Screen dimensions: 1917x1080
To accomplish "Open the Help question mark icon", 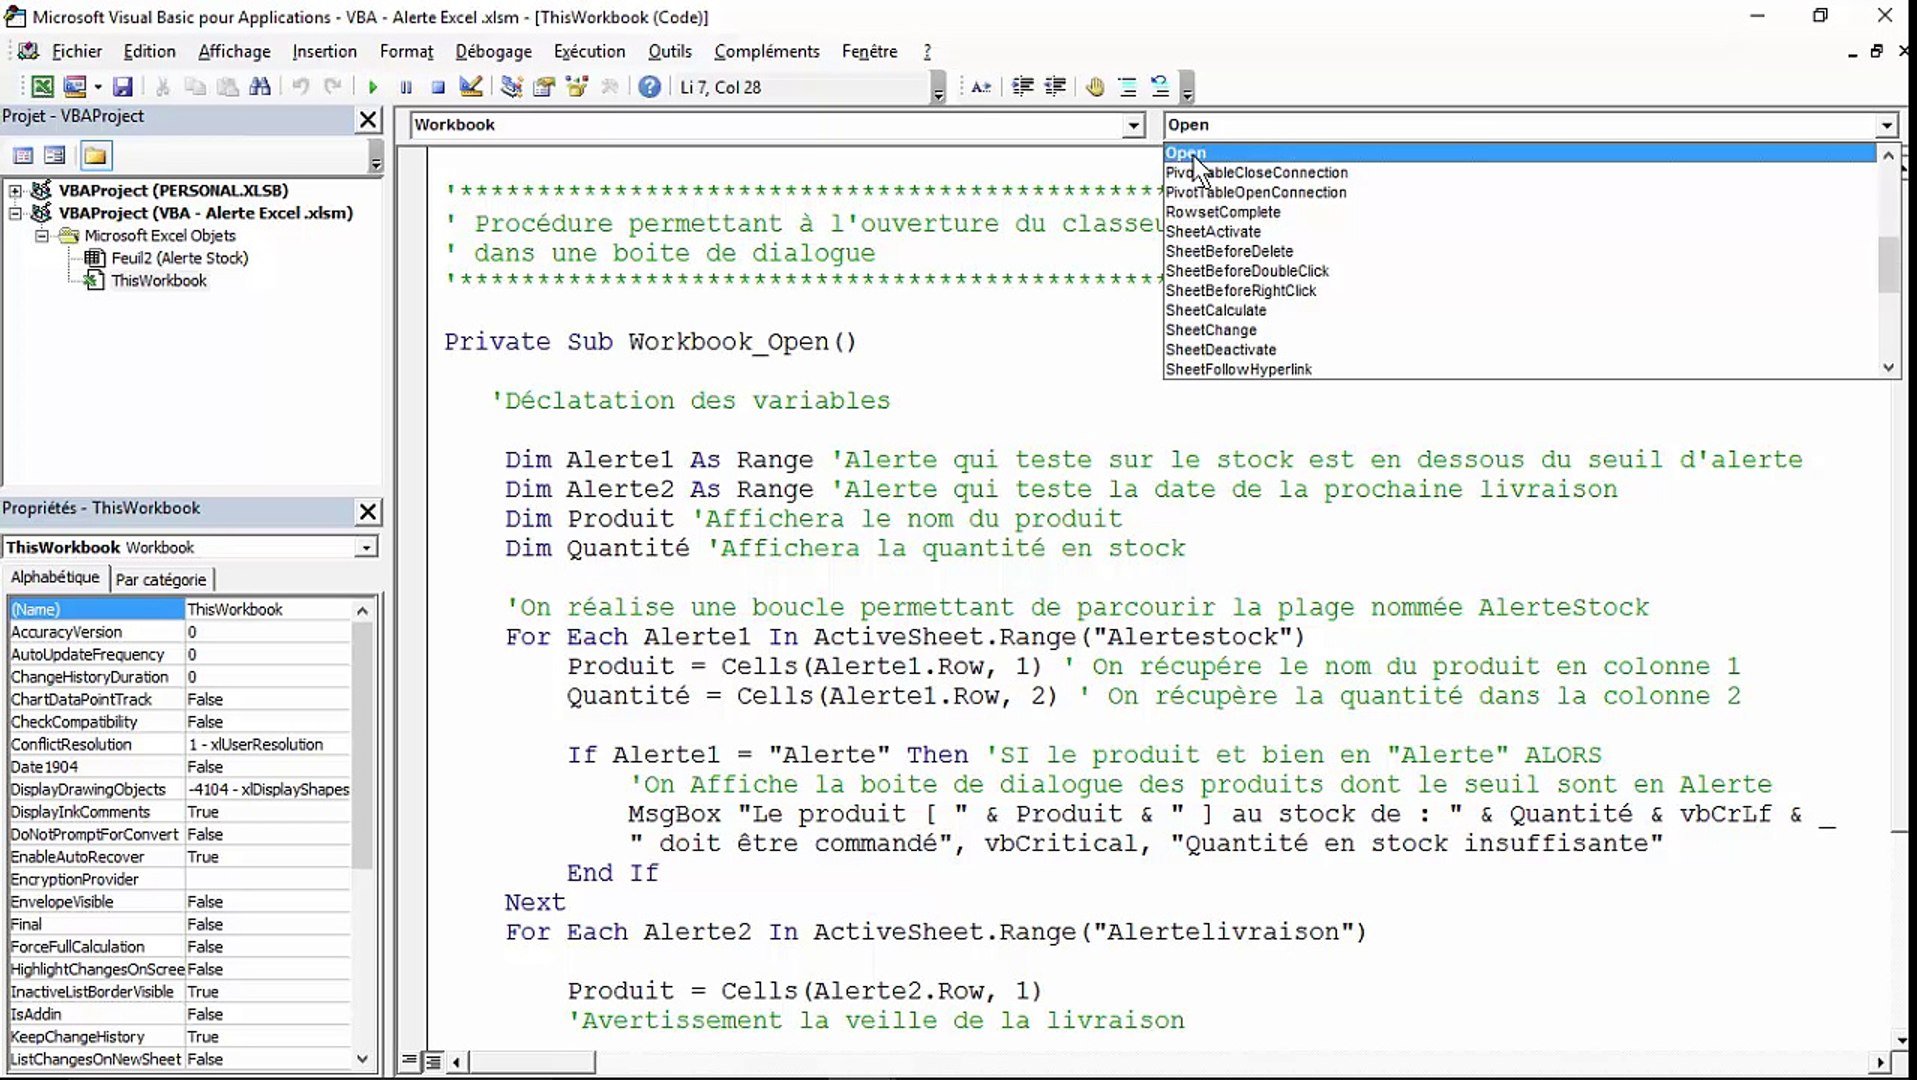I will pos(649,87).
